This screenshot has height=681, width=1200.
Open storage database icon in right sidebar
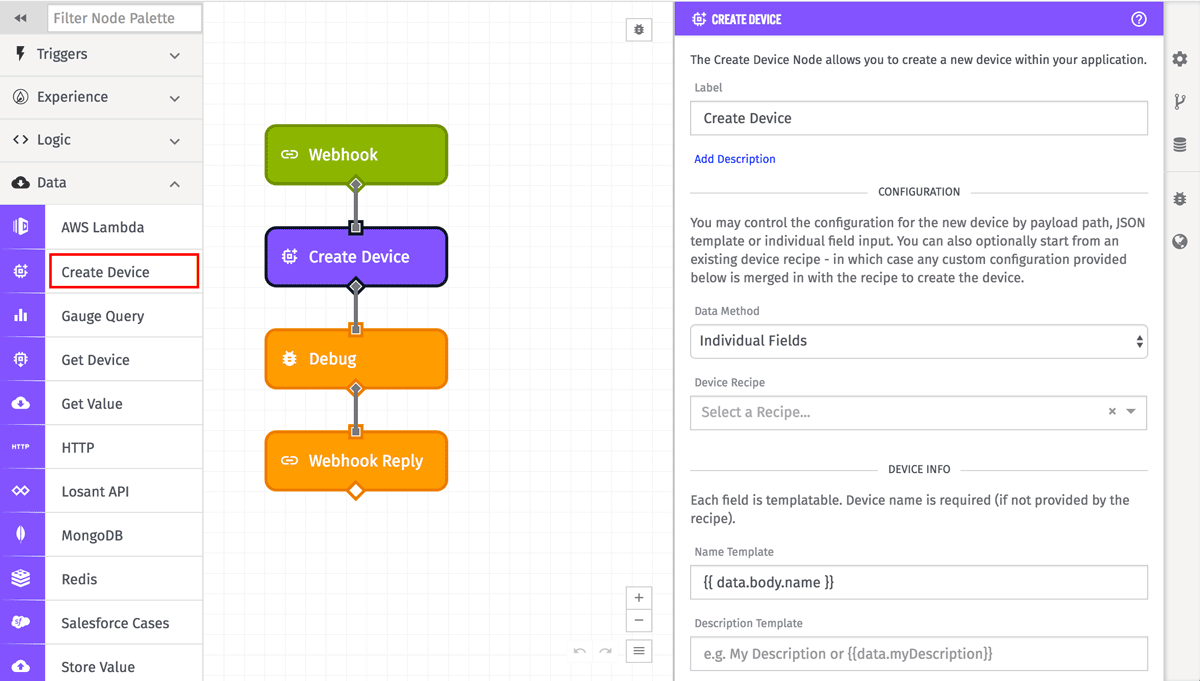click(x=1180, y=145)
